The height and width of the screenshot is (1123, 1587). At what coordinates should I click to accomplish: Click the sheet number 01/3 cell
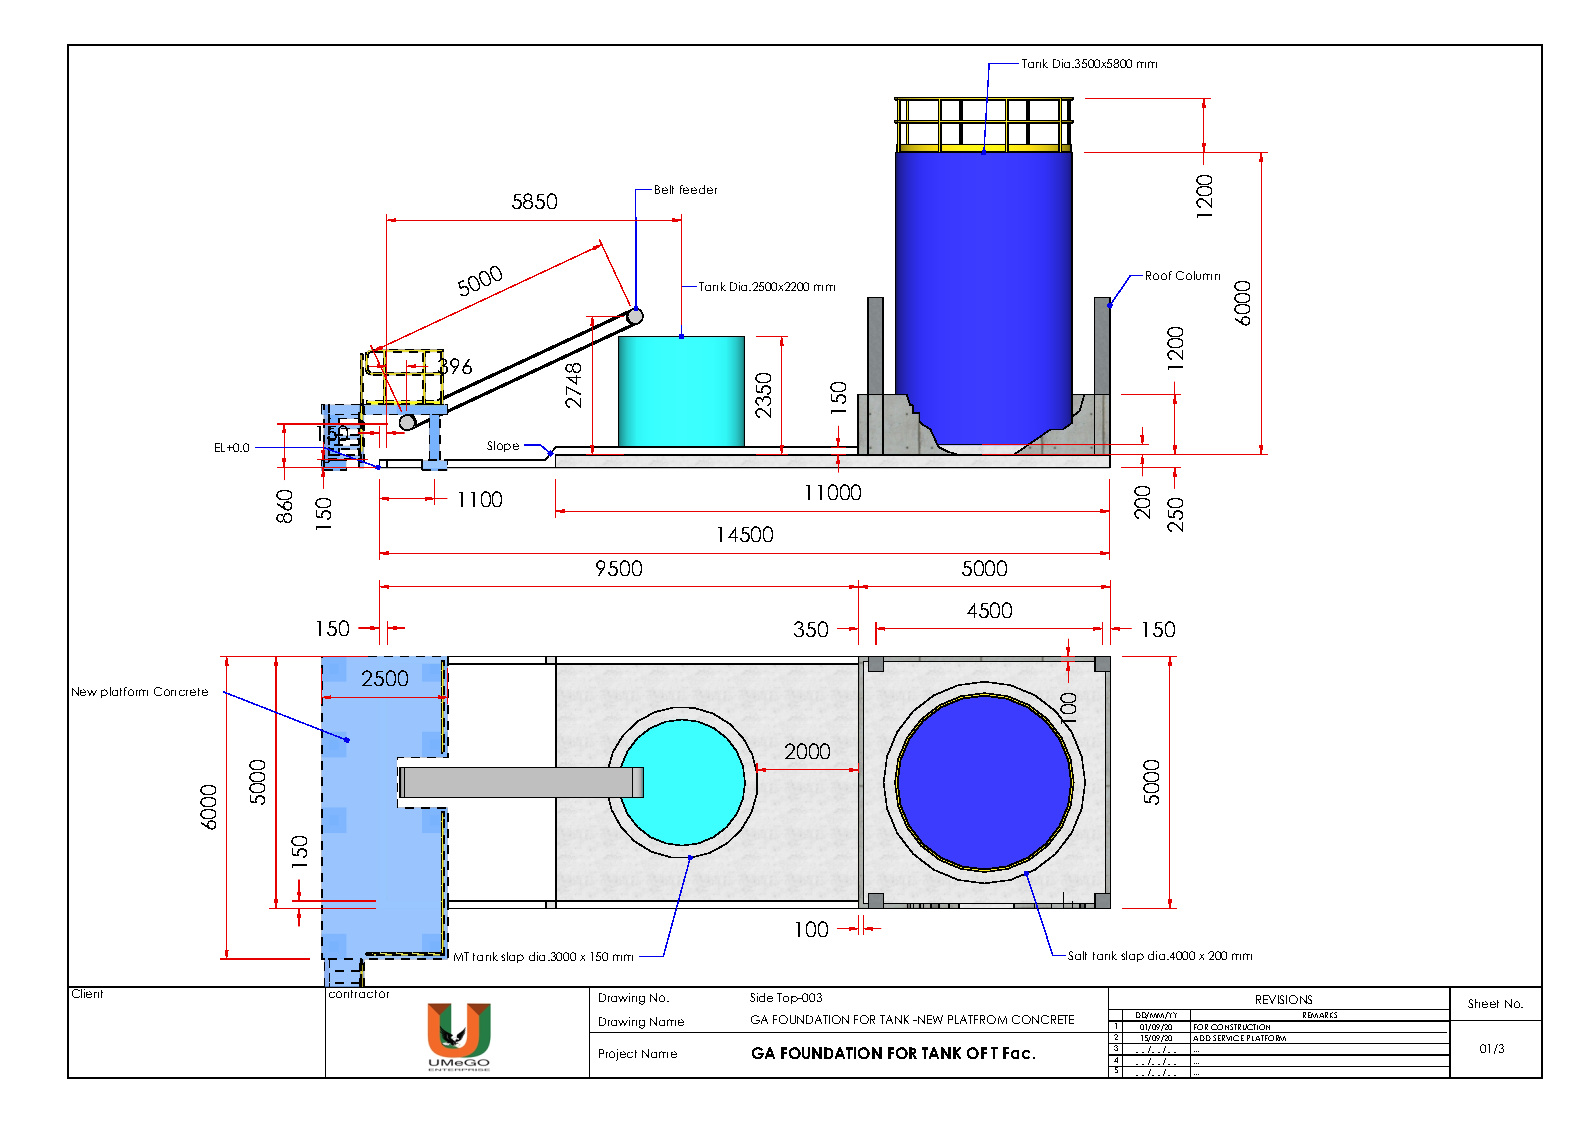pyautogui.click(x=1492, y=1049)
